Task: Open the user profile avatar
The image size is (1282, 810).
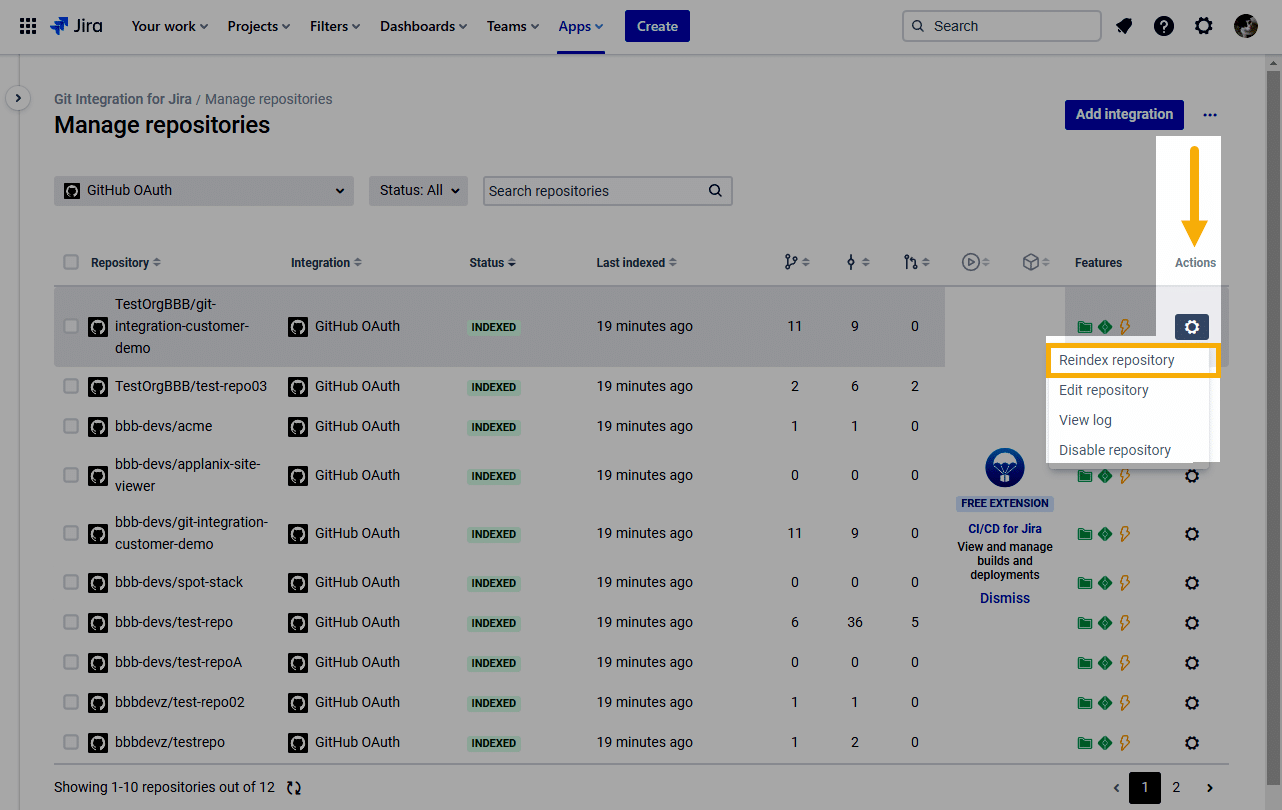Action: point(1246,26)
